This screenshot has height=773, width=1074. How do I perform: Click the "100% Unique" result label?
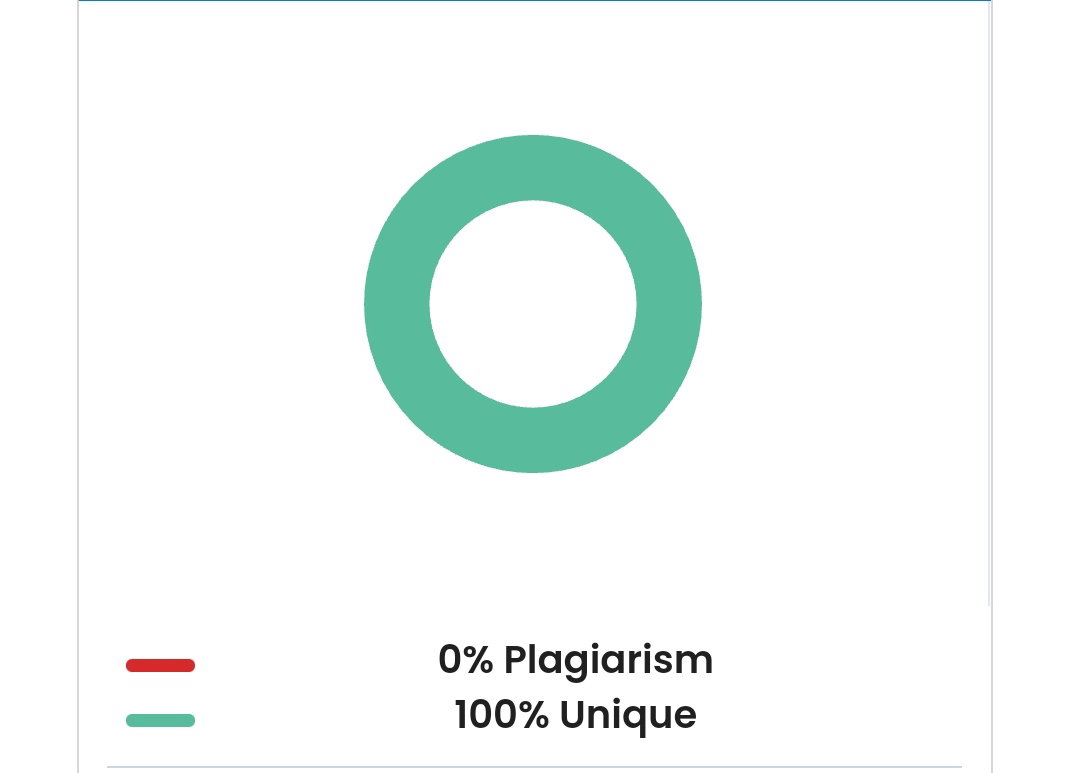tap(575, 715)
